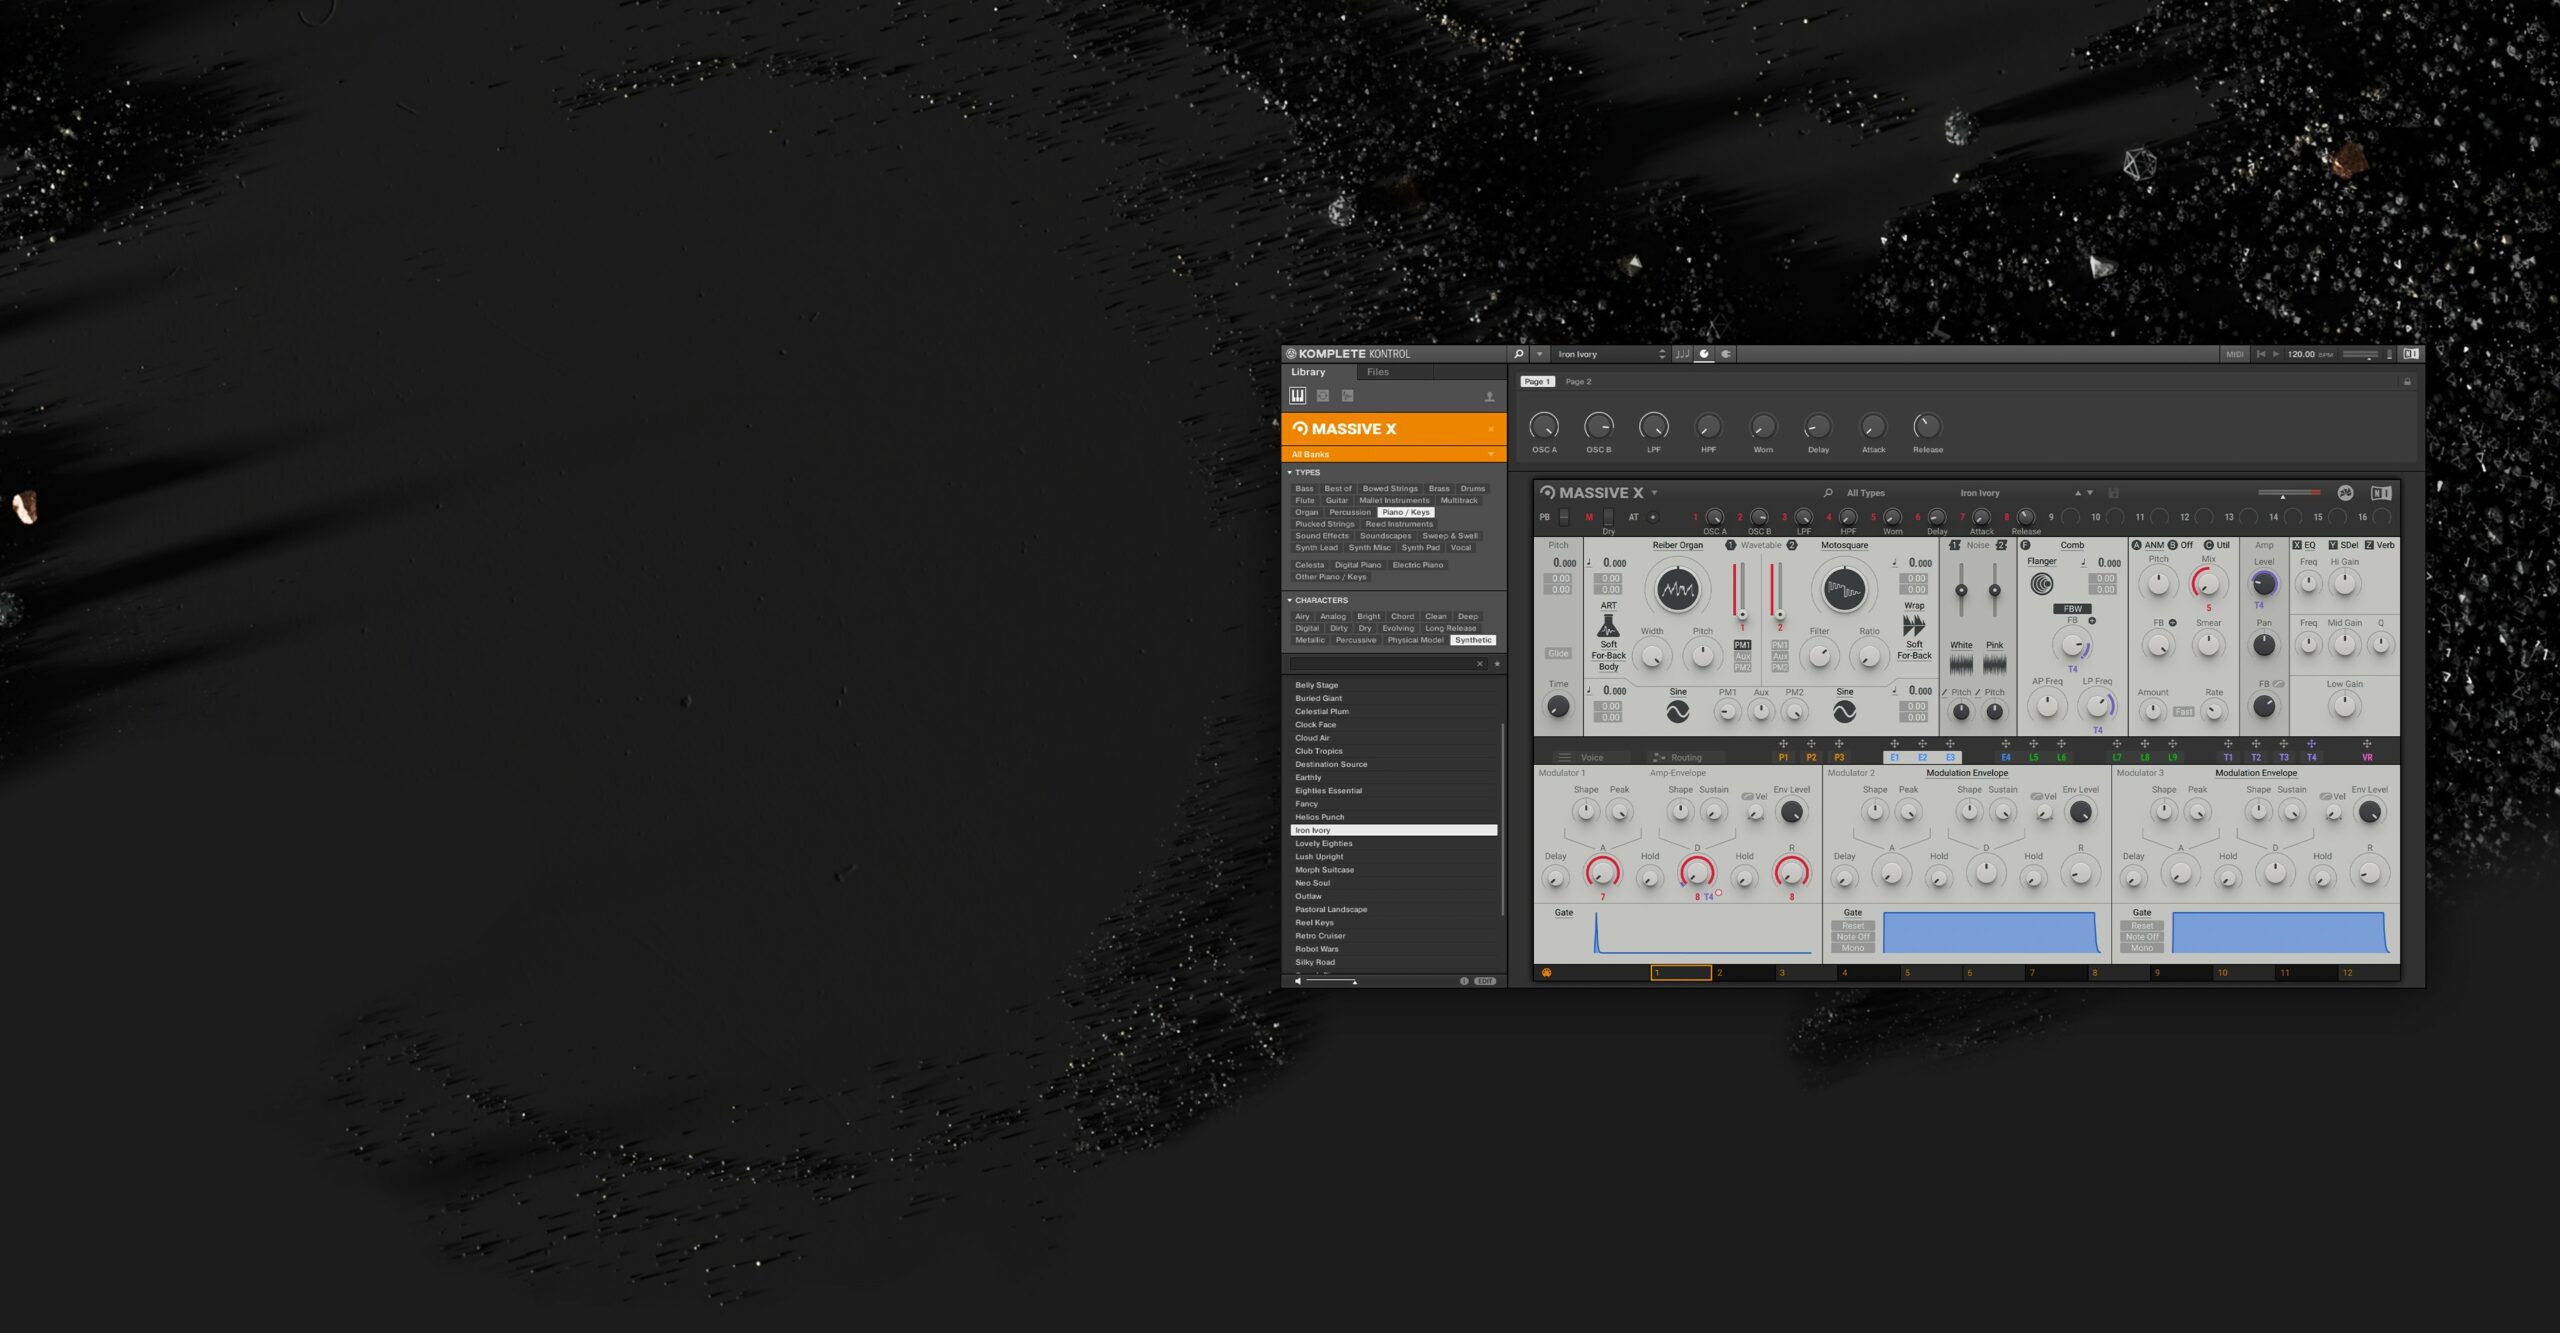The width and height of the screenshot is (2560, 1333).
Task: Click the ART flask icon in oscillator 1
Action: pos(1608,626)
